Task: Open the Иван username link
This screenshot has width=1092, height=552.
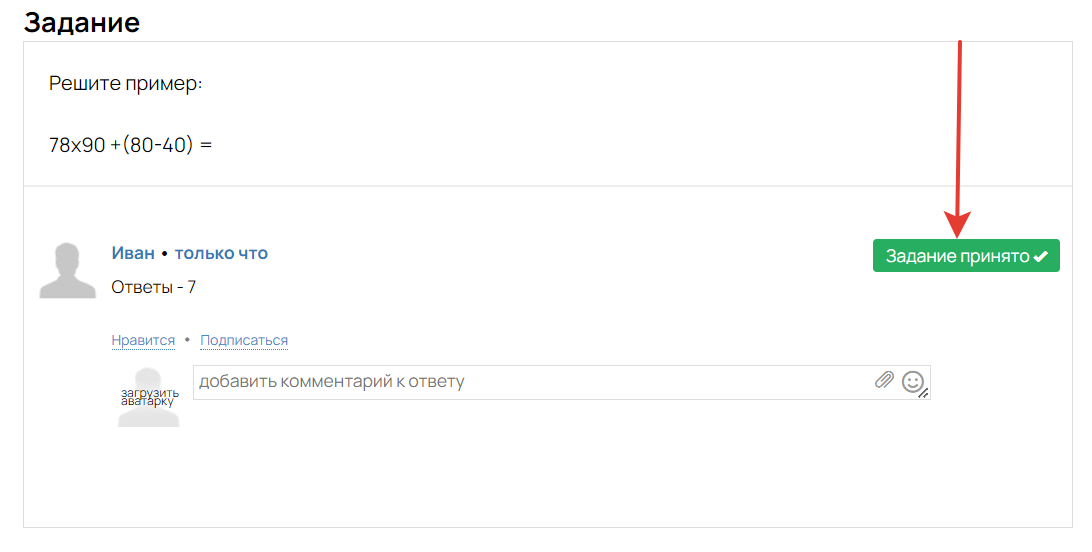Action: (133, 253)
